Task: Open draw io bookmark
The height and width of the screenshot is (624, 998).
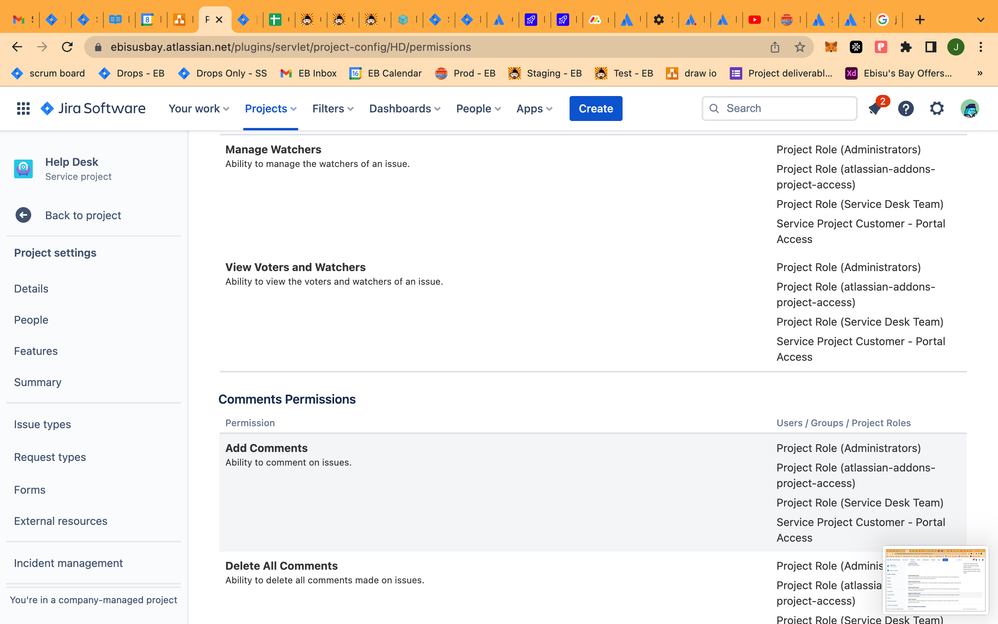Action: 691,73
